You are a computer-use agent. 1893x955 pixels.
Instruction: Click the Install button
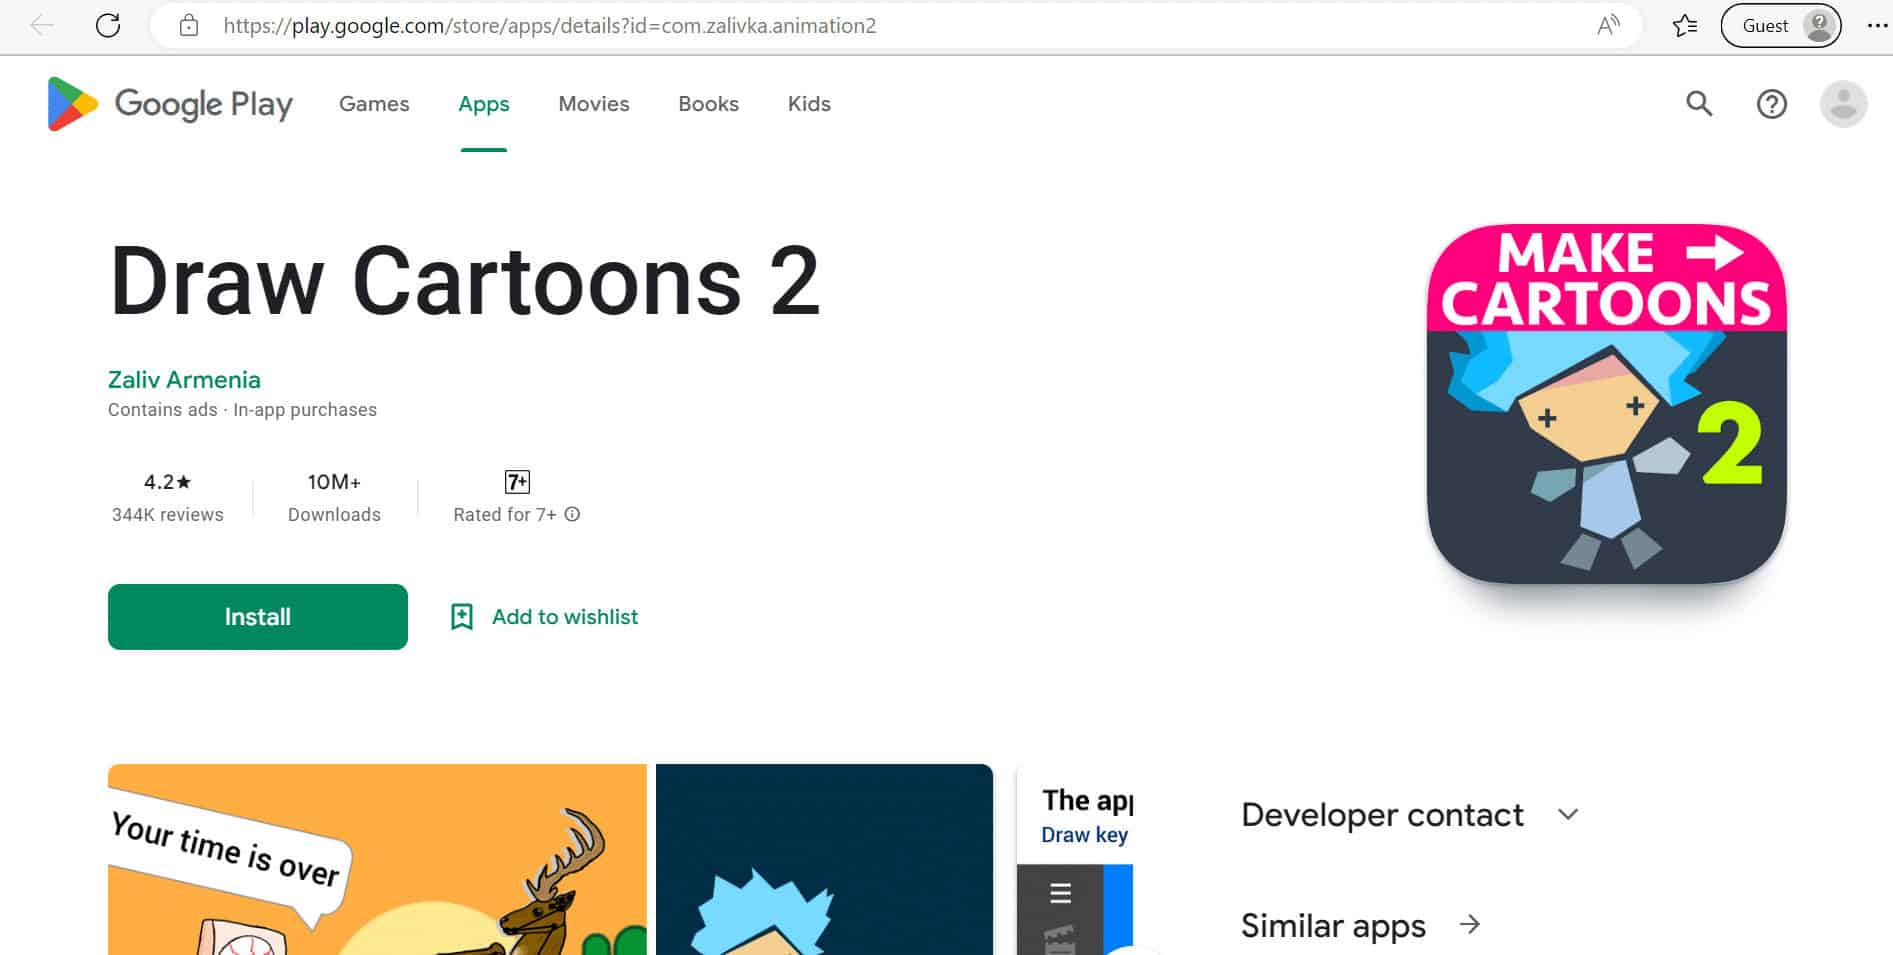click(x=258, y=617)
